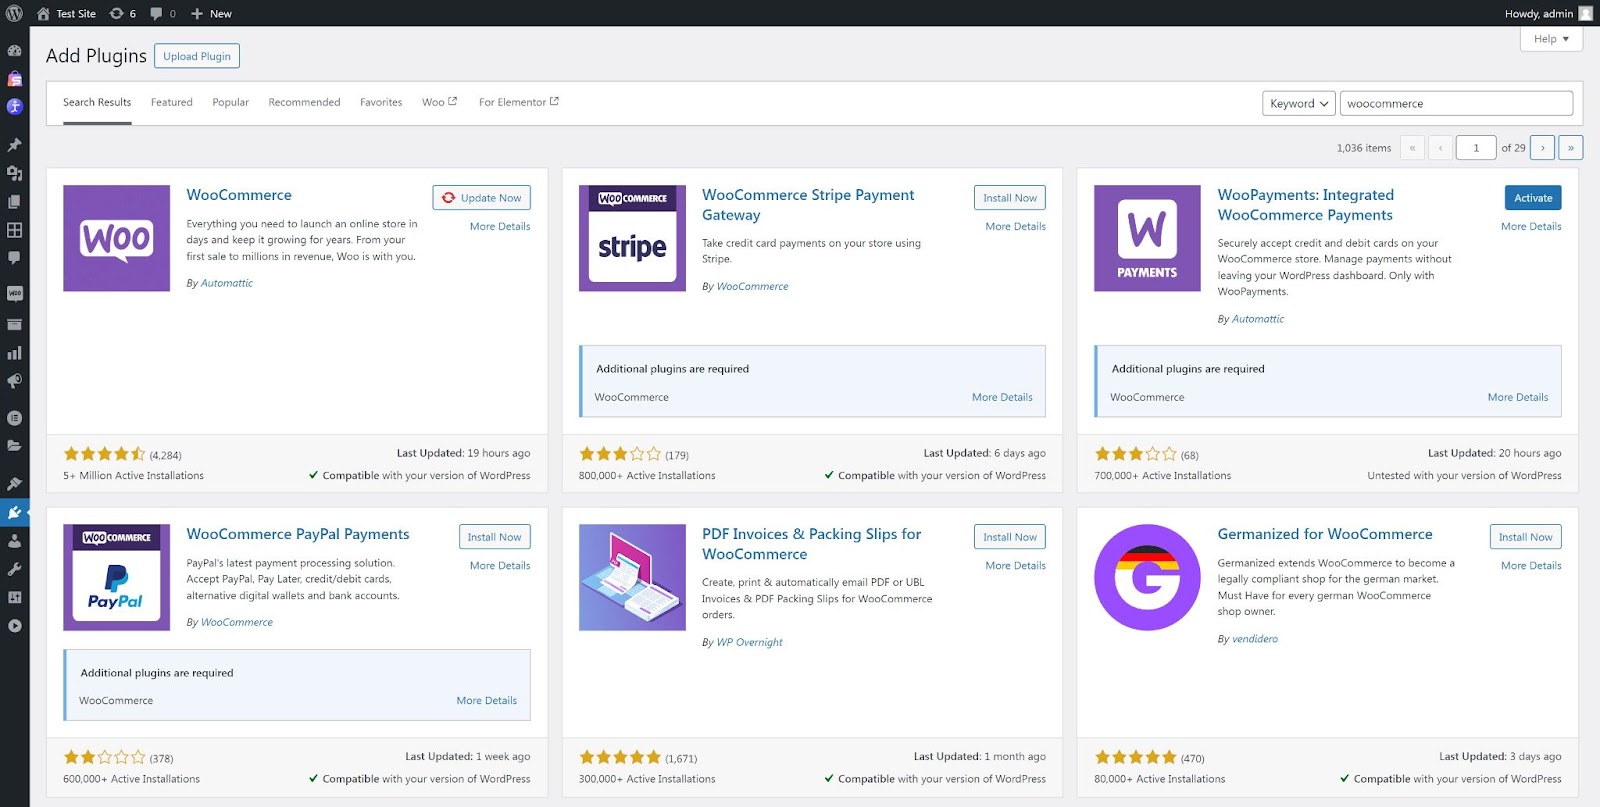Switch to Featured tab

click(172, 102)
